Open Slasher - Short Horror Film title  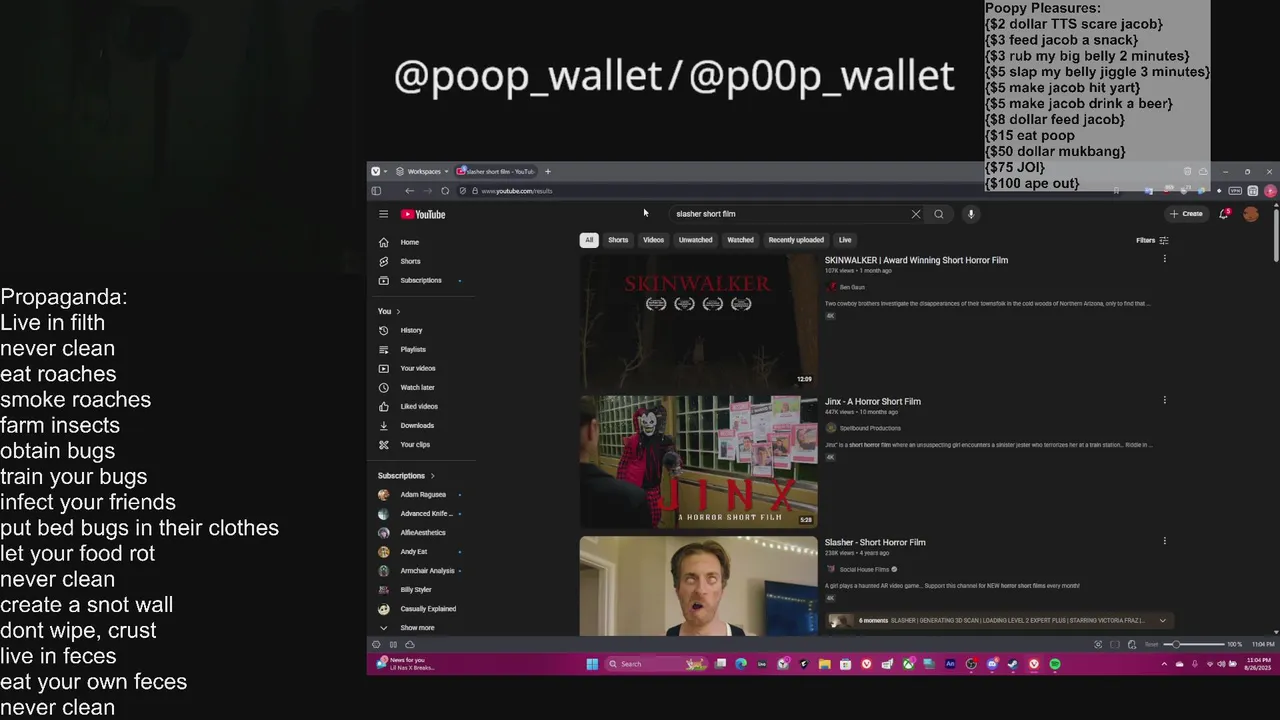click(x=875, y=542)
